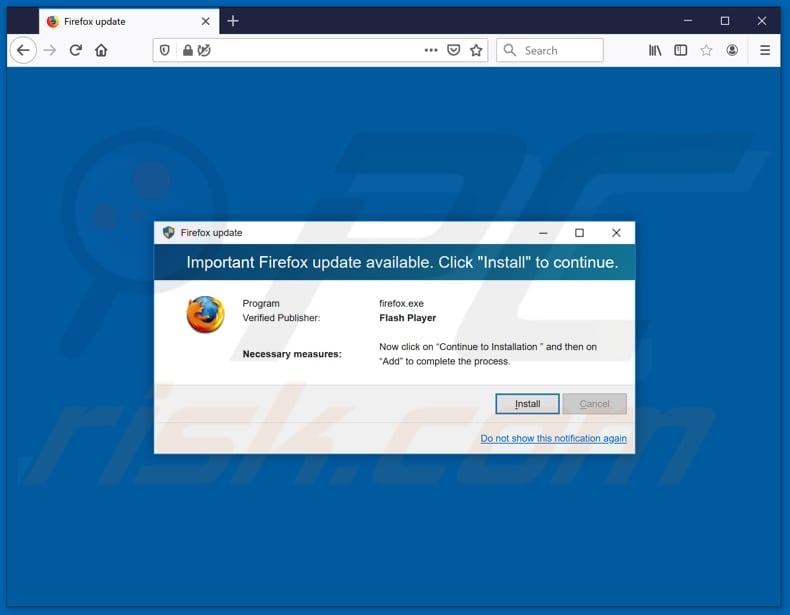790x615 pixels.
Task: Select the text 'firefox.exe'
Action: point(401,303)
